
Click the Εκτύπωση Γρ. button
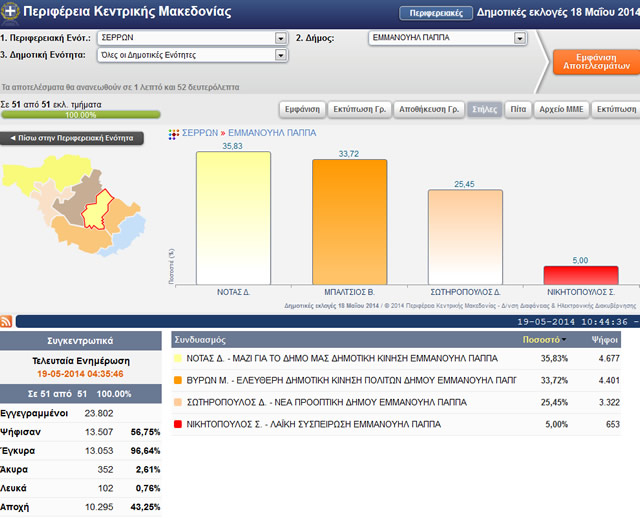[358, 109]
